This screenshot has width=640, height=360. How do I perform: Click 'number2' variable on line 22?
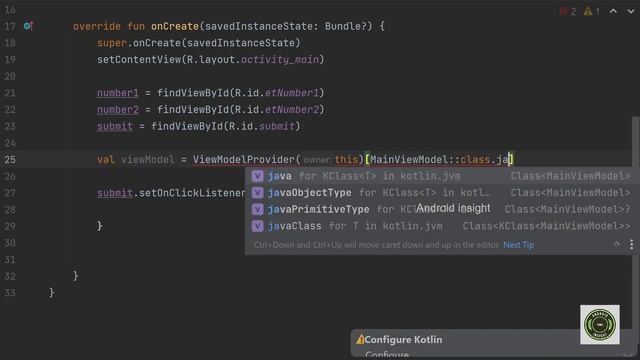118,110
